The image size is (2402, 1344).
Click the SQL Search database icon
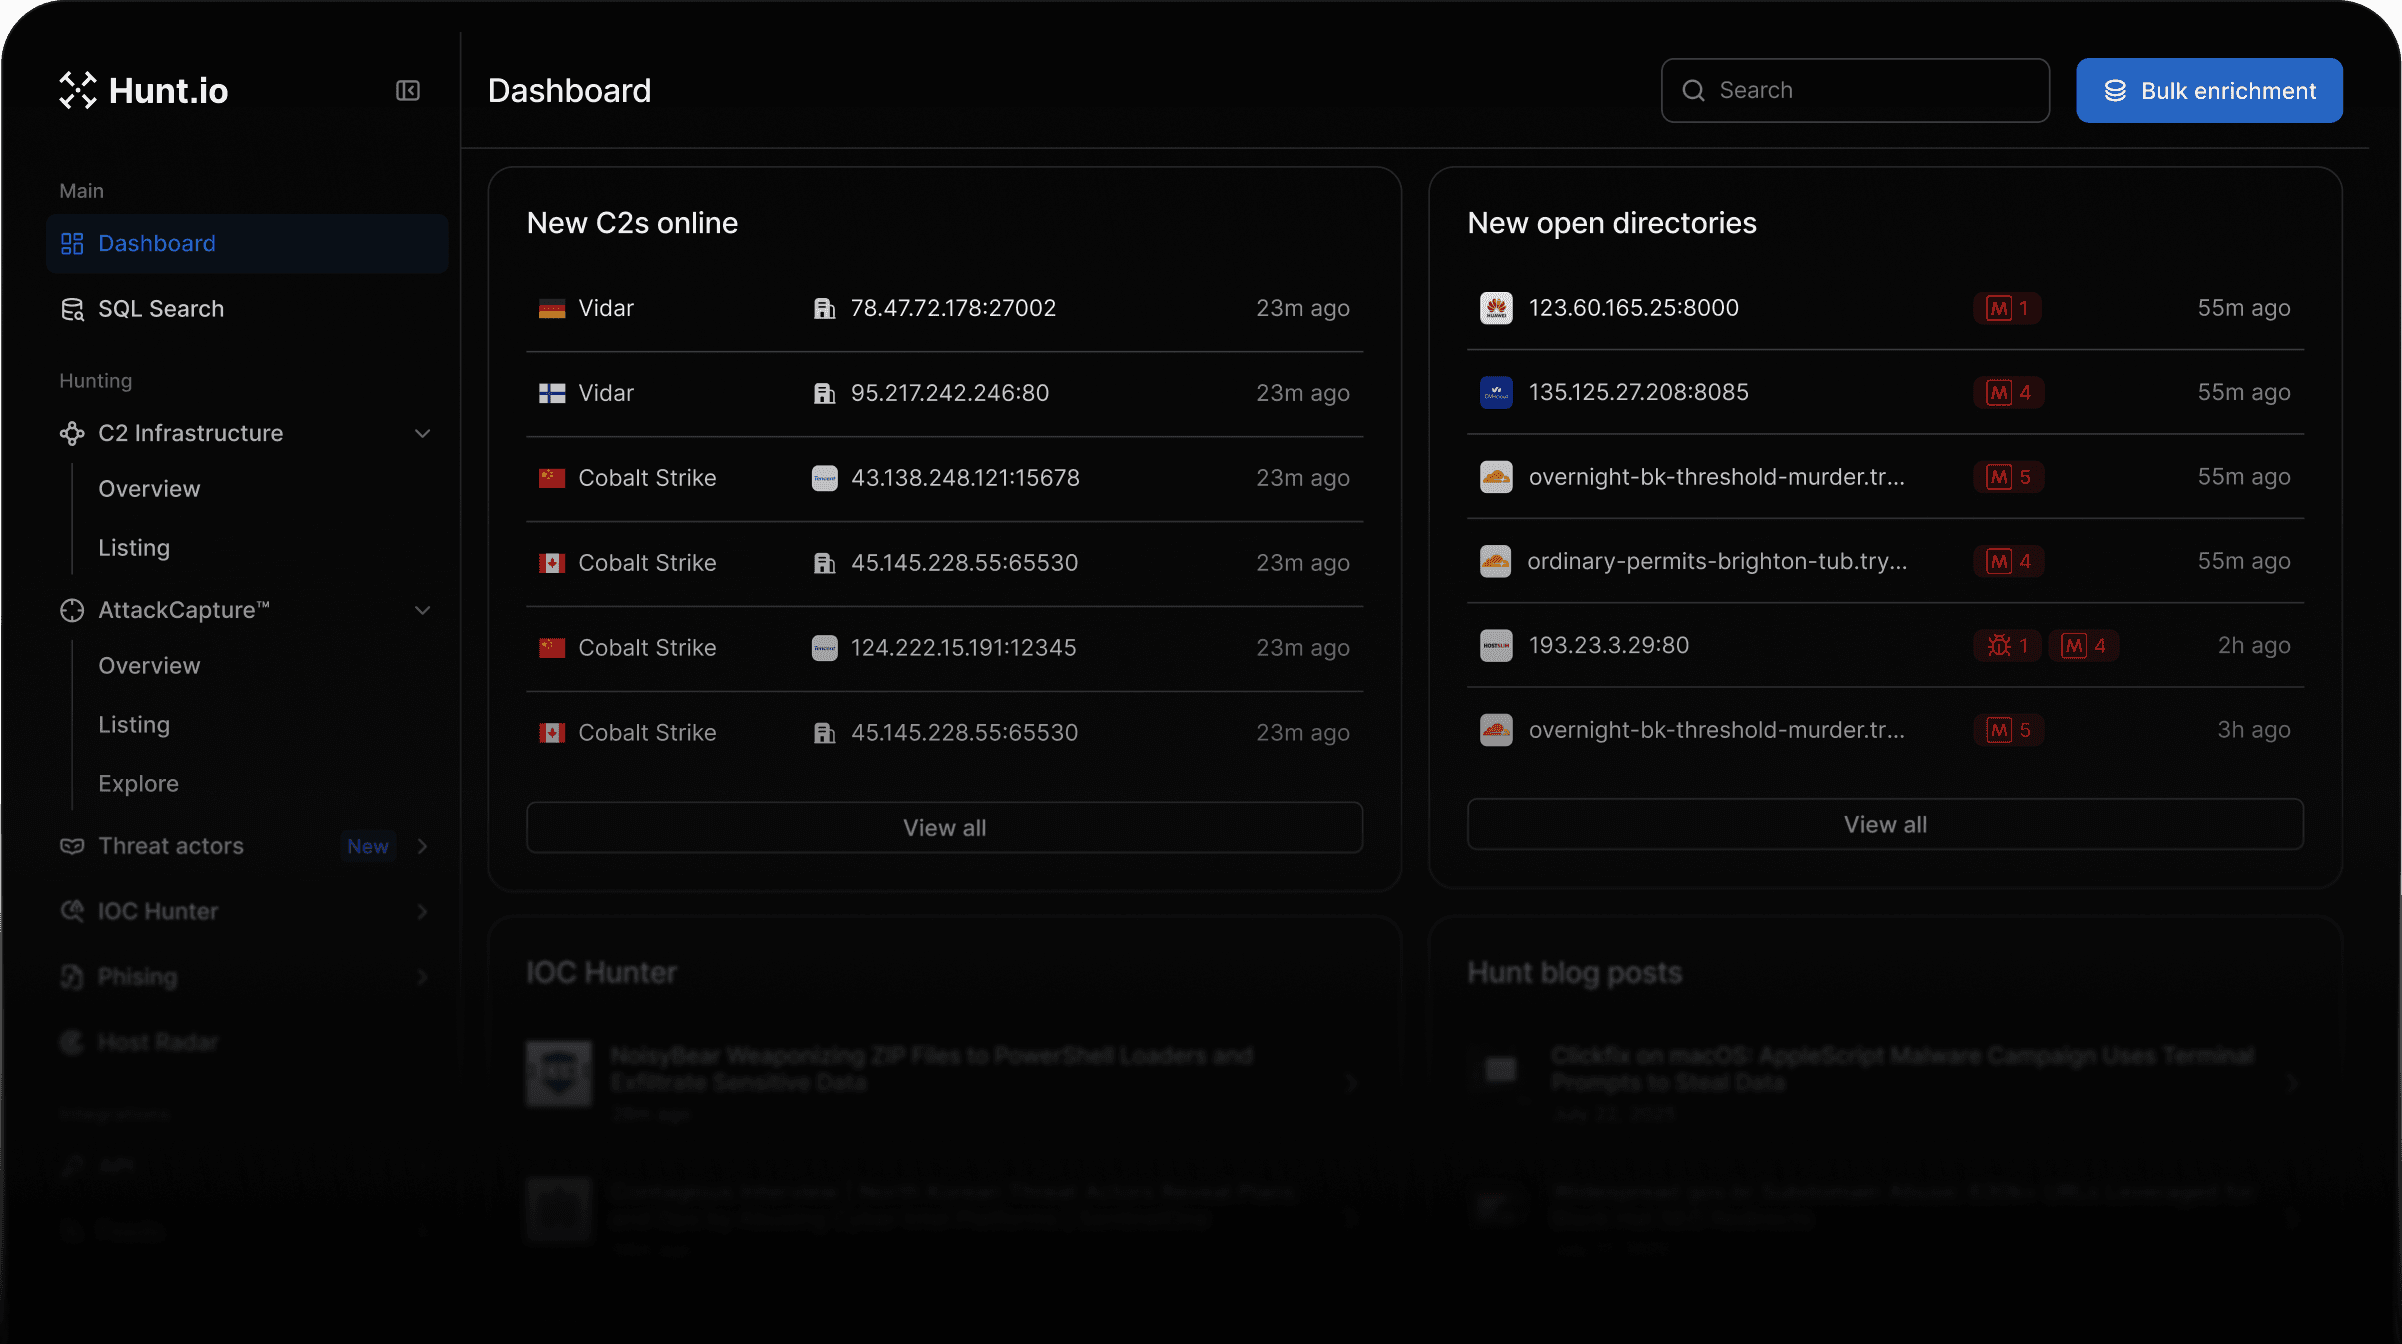click(x=72, y=309)
